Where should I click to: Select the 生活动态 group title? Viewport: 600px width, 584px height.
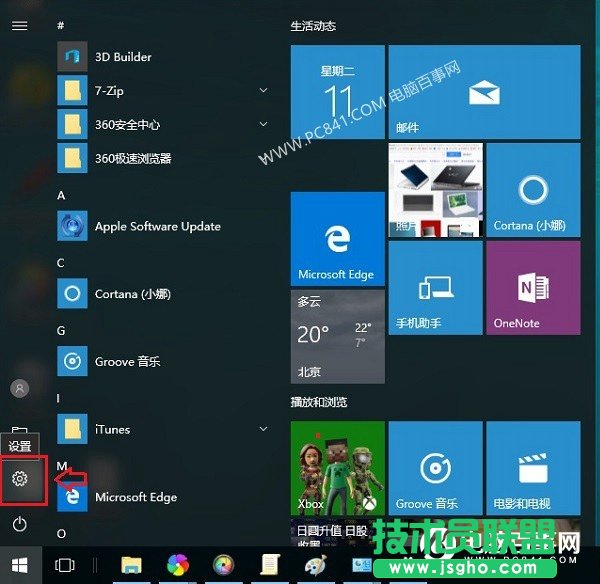point(313,26)
